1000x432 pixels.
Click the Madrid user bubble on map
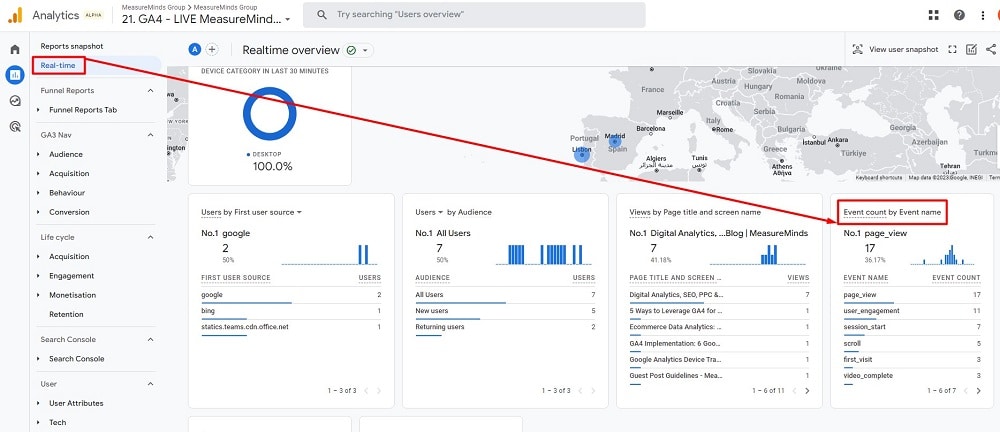[615, 142]
